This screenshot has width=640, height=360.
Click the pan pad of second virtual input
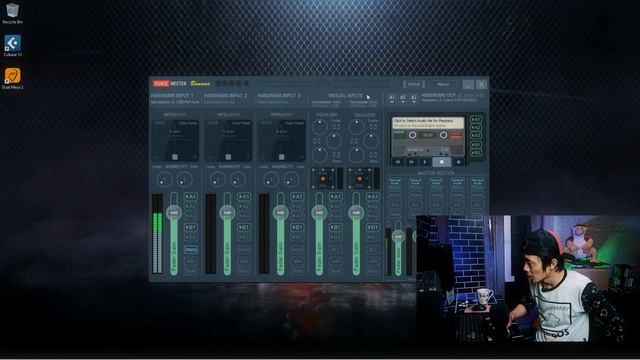point(360,178)
